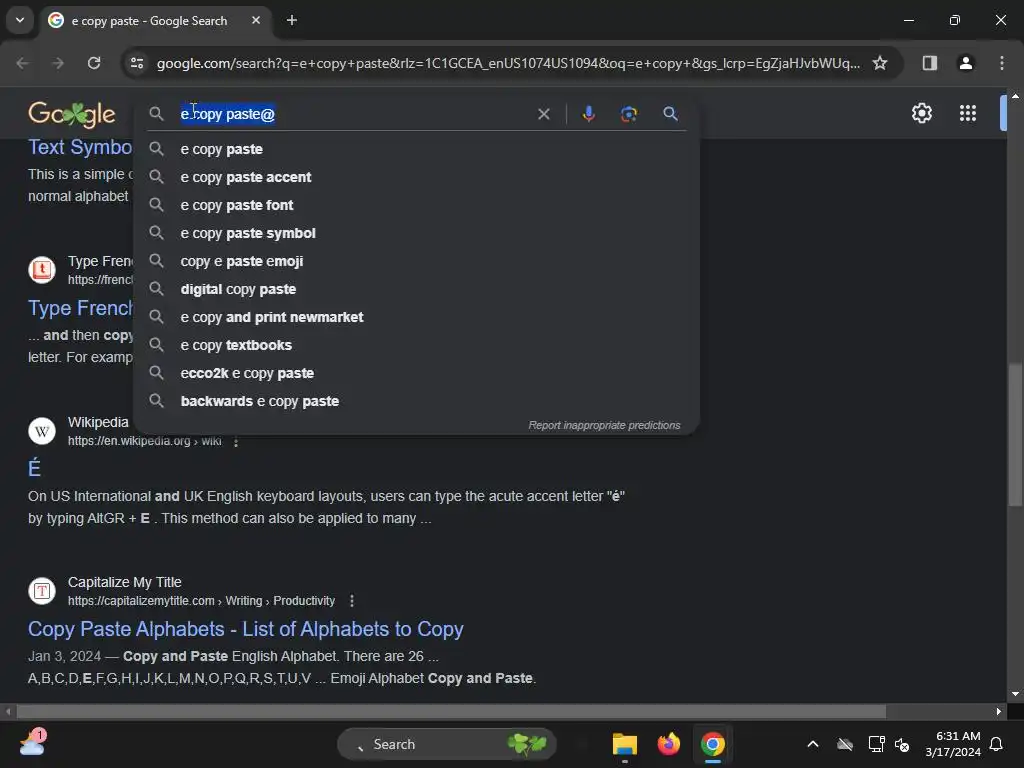This screenshot has width=1024, height=768.
Task: Open Wikipedia result options three dots
Action: click(x=236, y=441)
